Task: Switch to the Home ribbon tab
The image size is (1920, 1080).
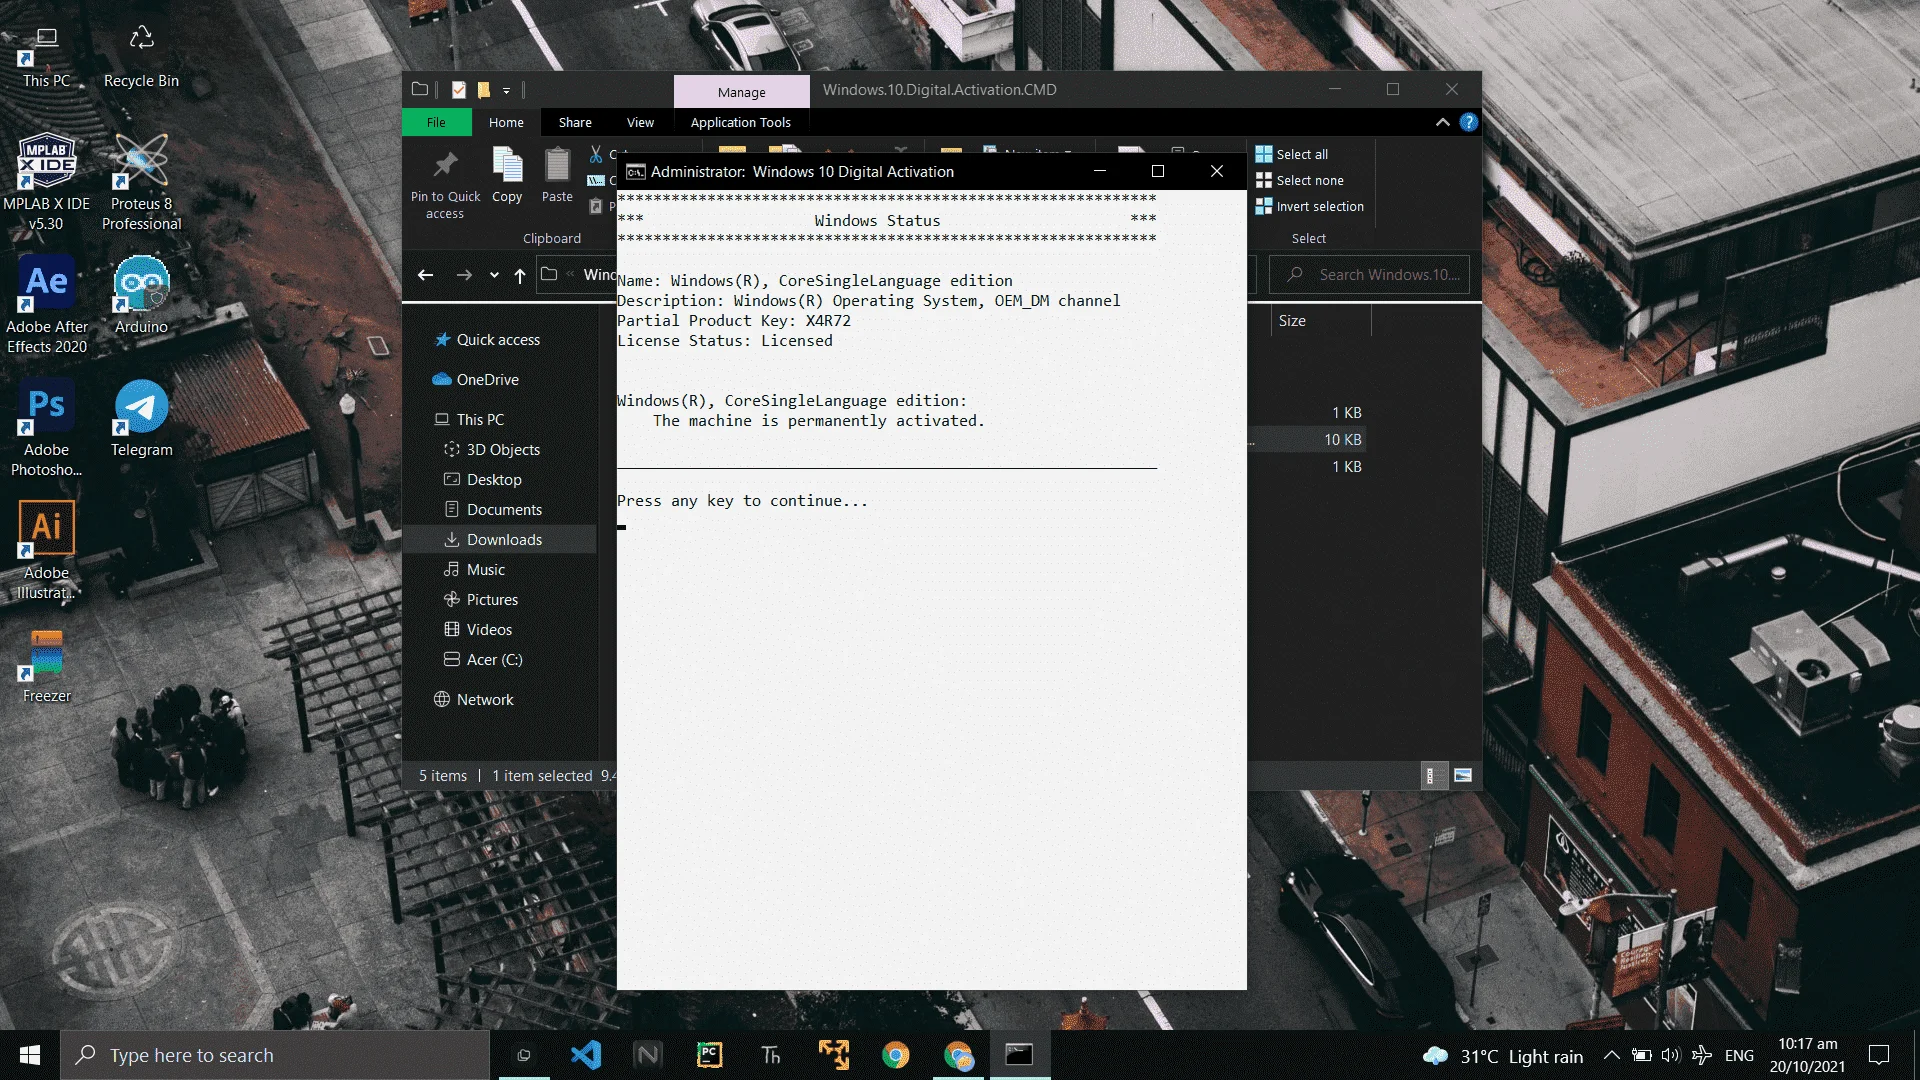Action: pyautogui.click(x=506, y=122)
